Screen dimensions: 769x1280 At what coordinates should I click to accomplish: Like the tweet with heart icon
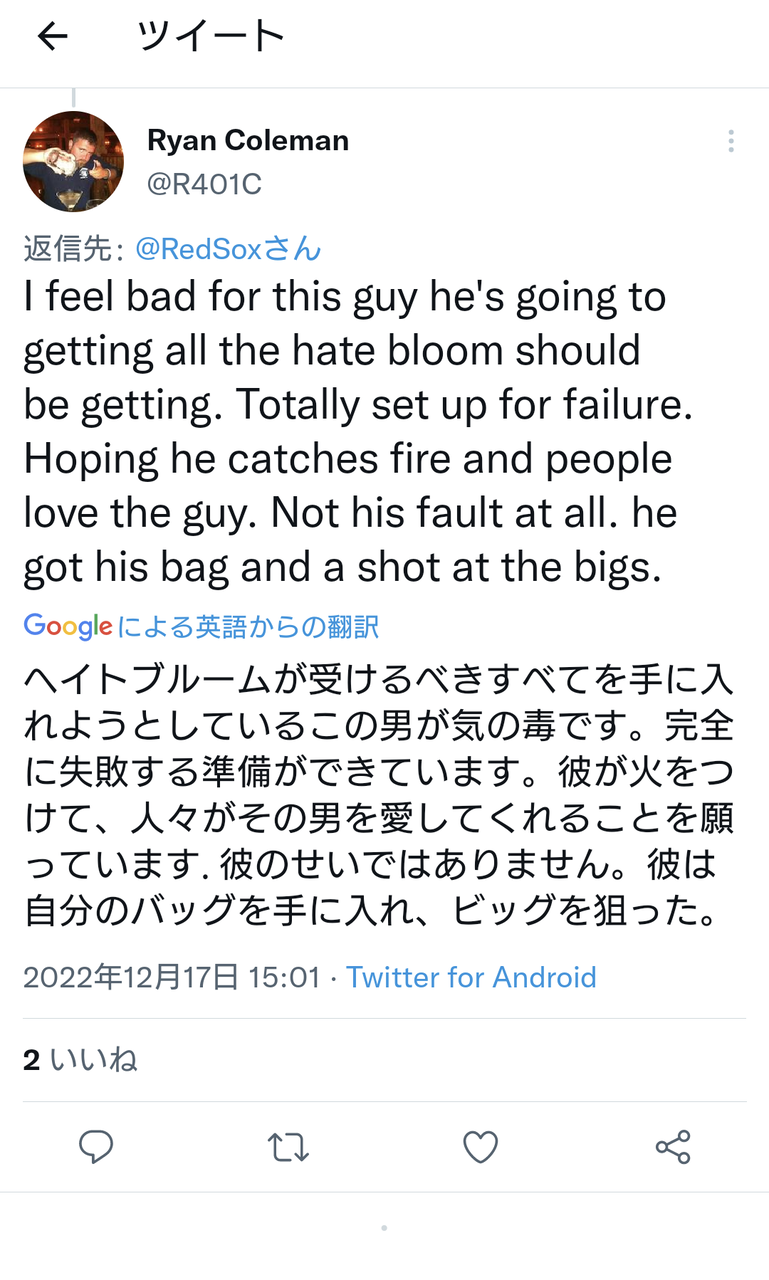point(480,1147)
